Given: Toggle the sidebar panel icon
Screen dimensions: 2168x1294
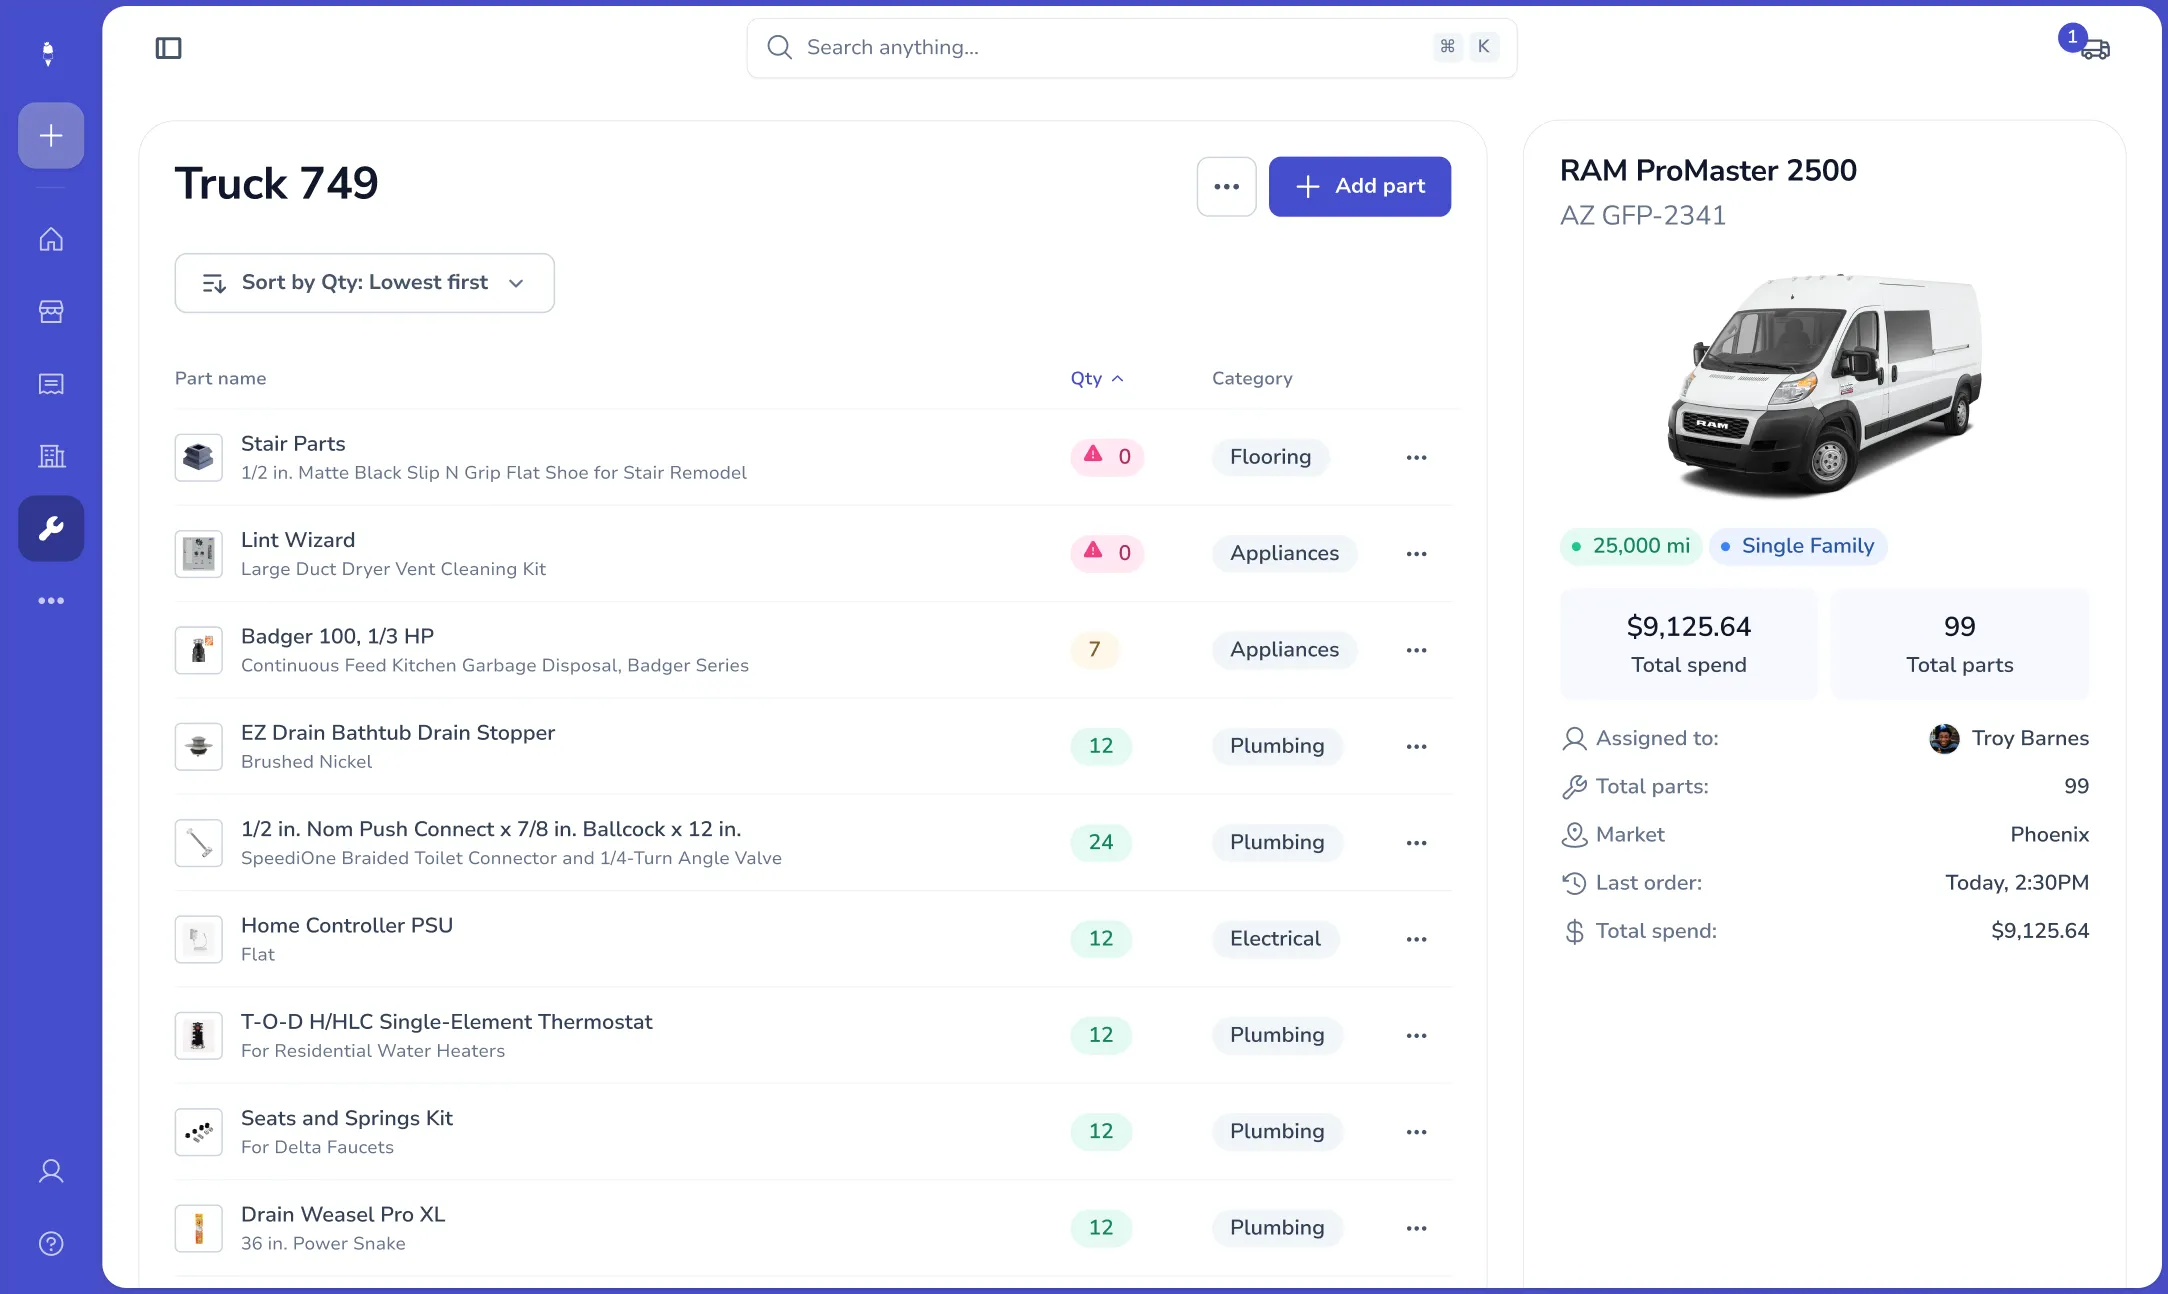Looking at the screenshot, I should coord(168,48).
